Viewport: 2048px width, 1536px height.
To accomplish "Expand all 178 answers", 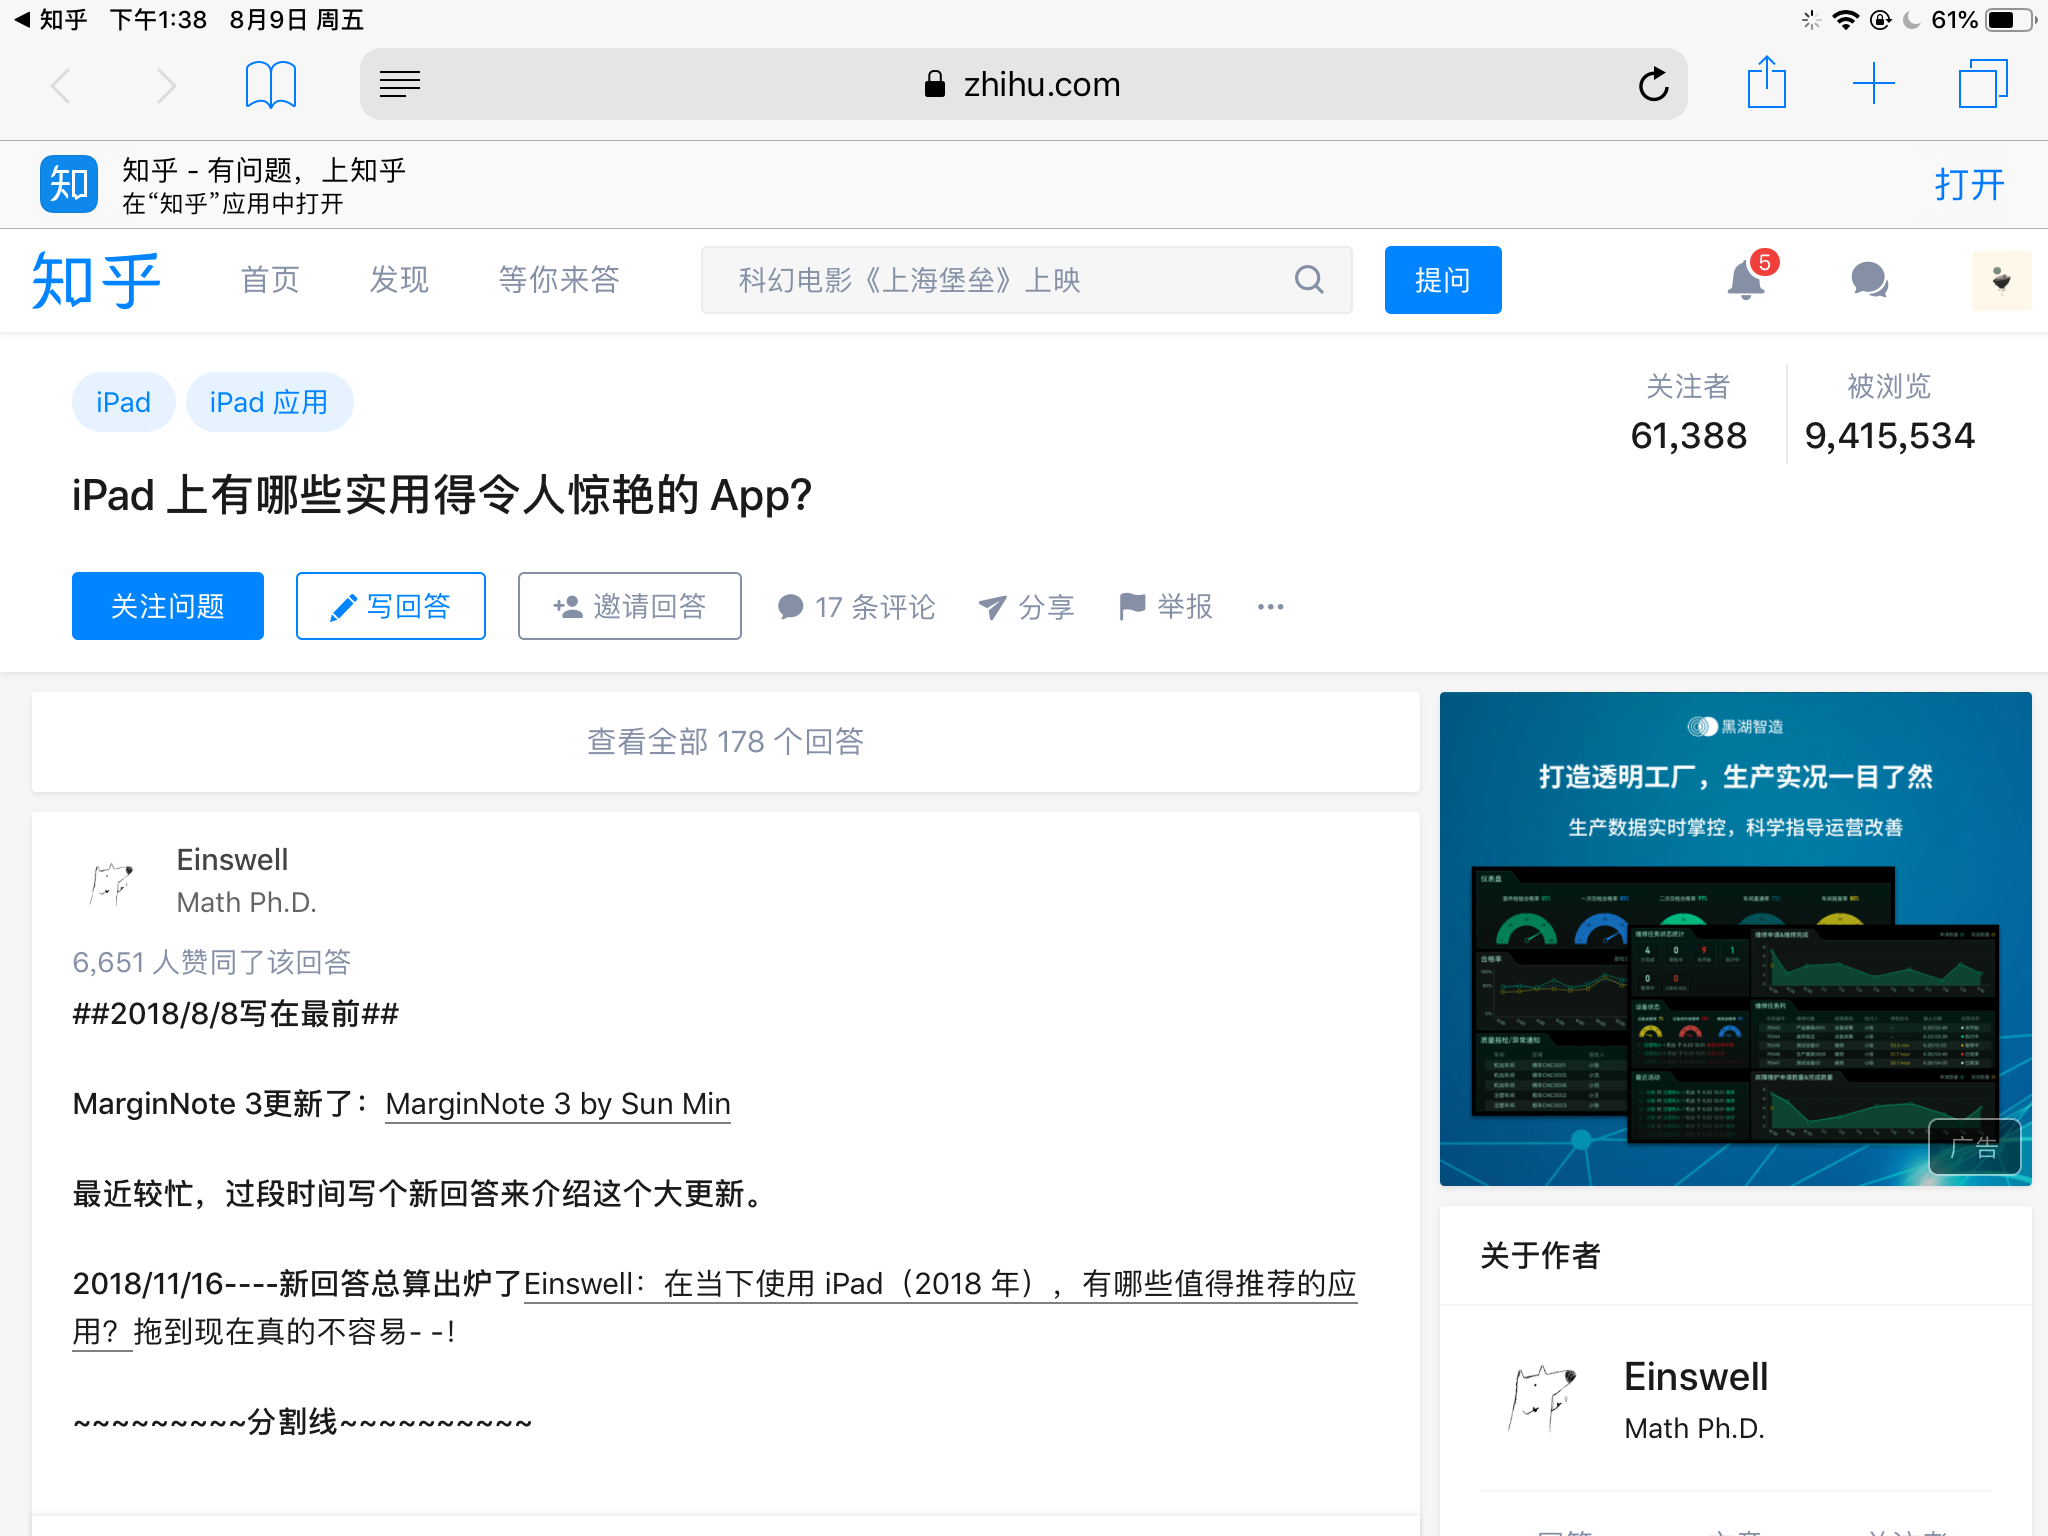I will (x=726, y=742).
